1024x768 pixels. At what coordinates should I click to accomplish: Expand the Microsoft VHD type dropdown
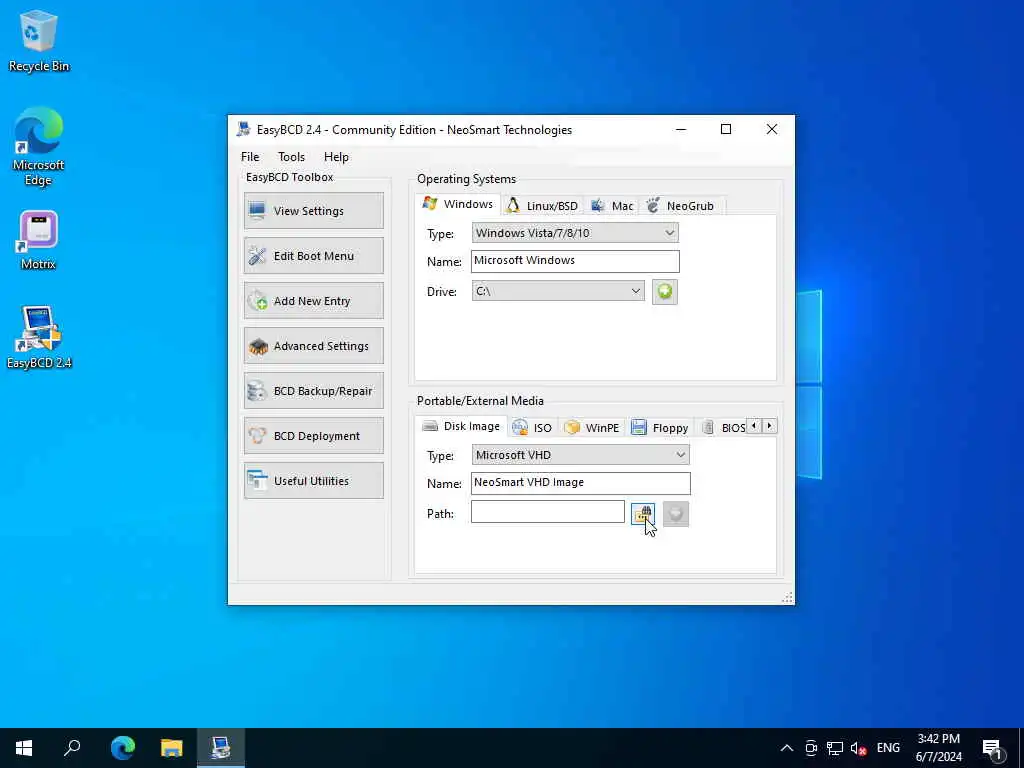point(581,455)
